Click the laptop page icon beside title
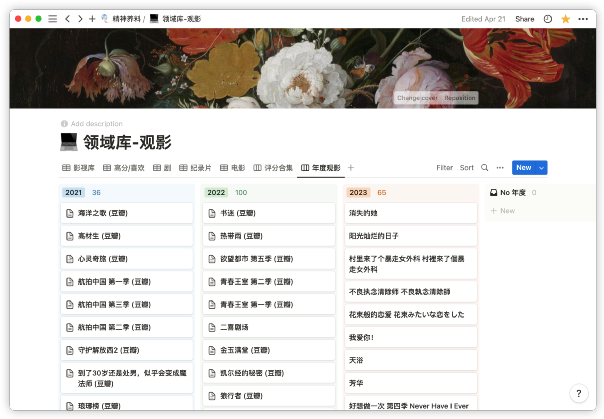This screenshot has width=604, height=419. click(69, 142)
